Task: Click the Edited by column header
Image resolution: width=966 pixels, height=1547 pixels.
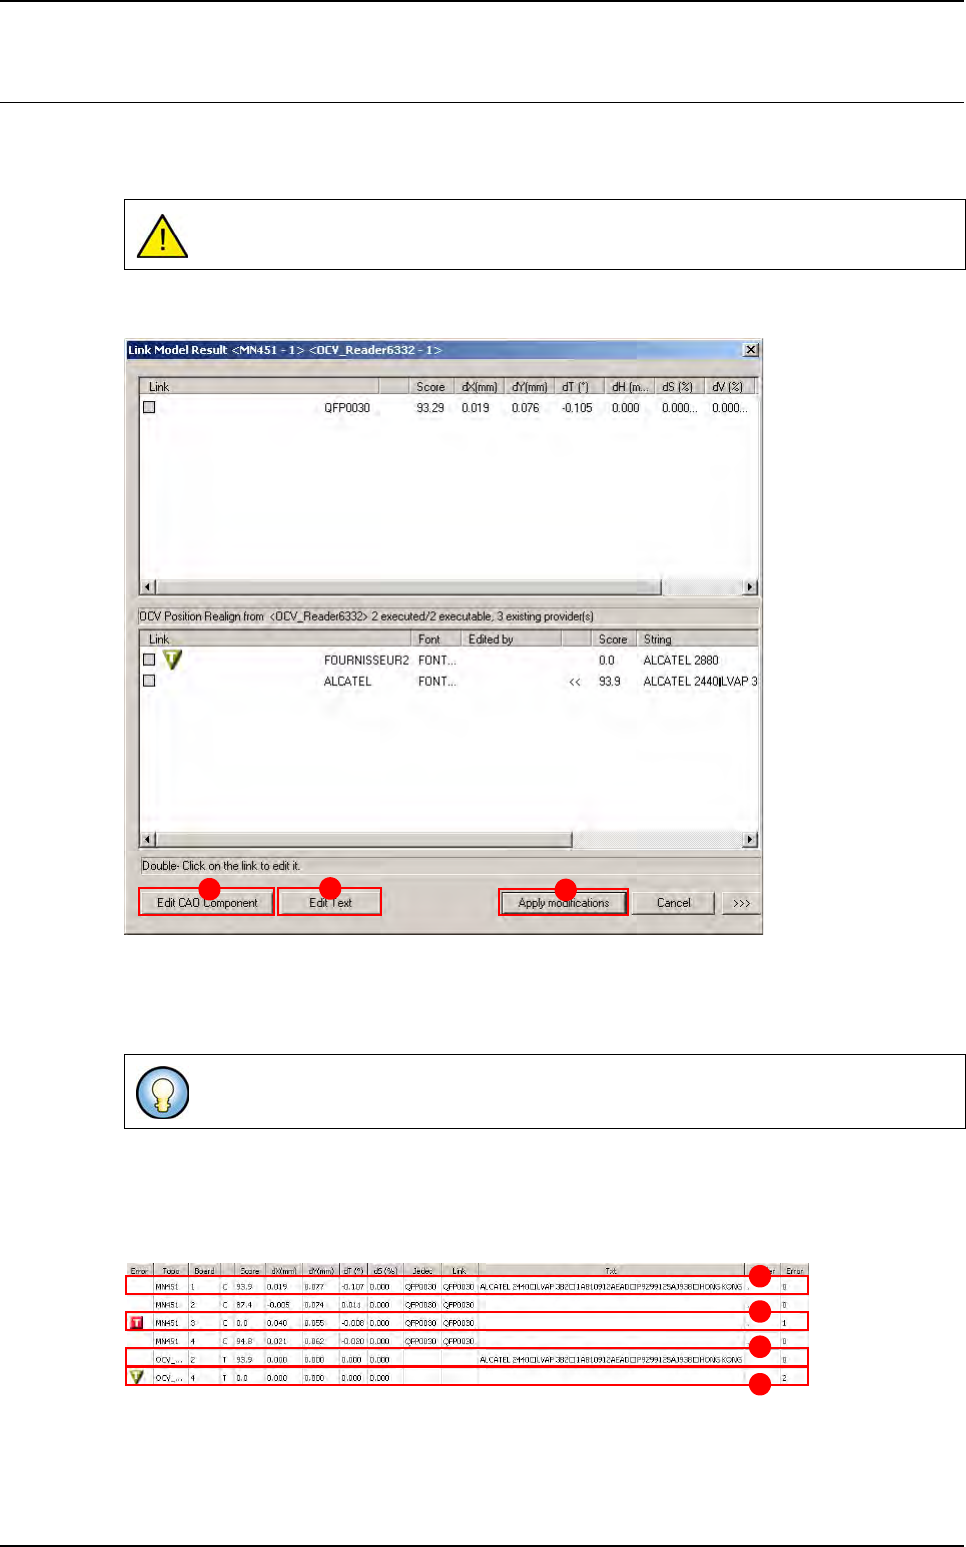Action: click(512, 639)
